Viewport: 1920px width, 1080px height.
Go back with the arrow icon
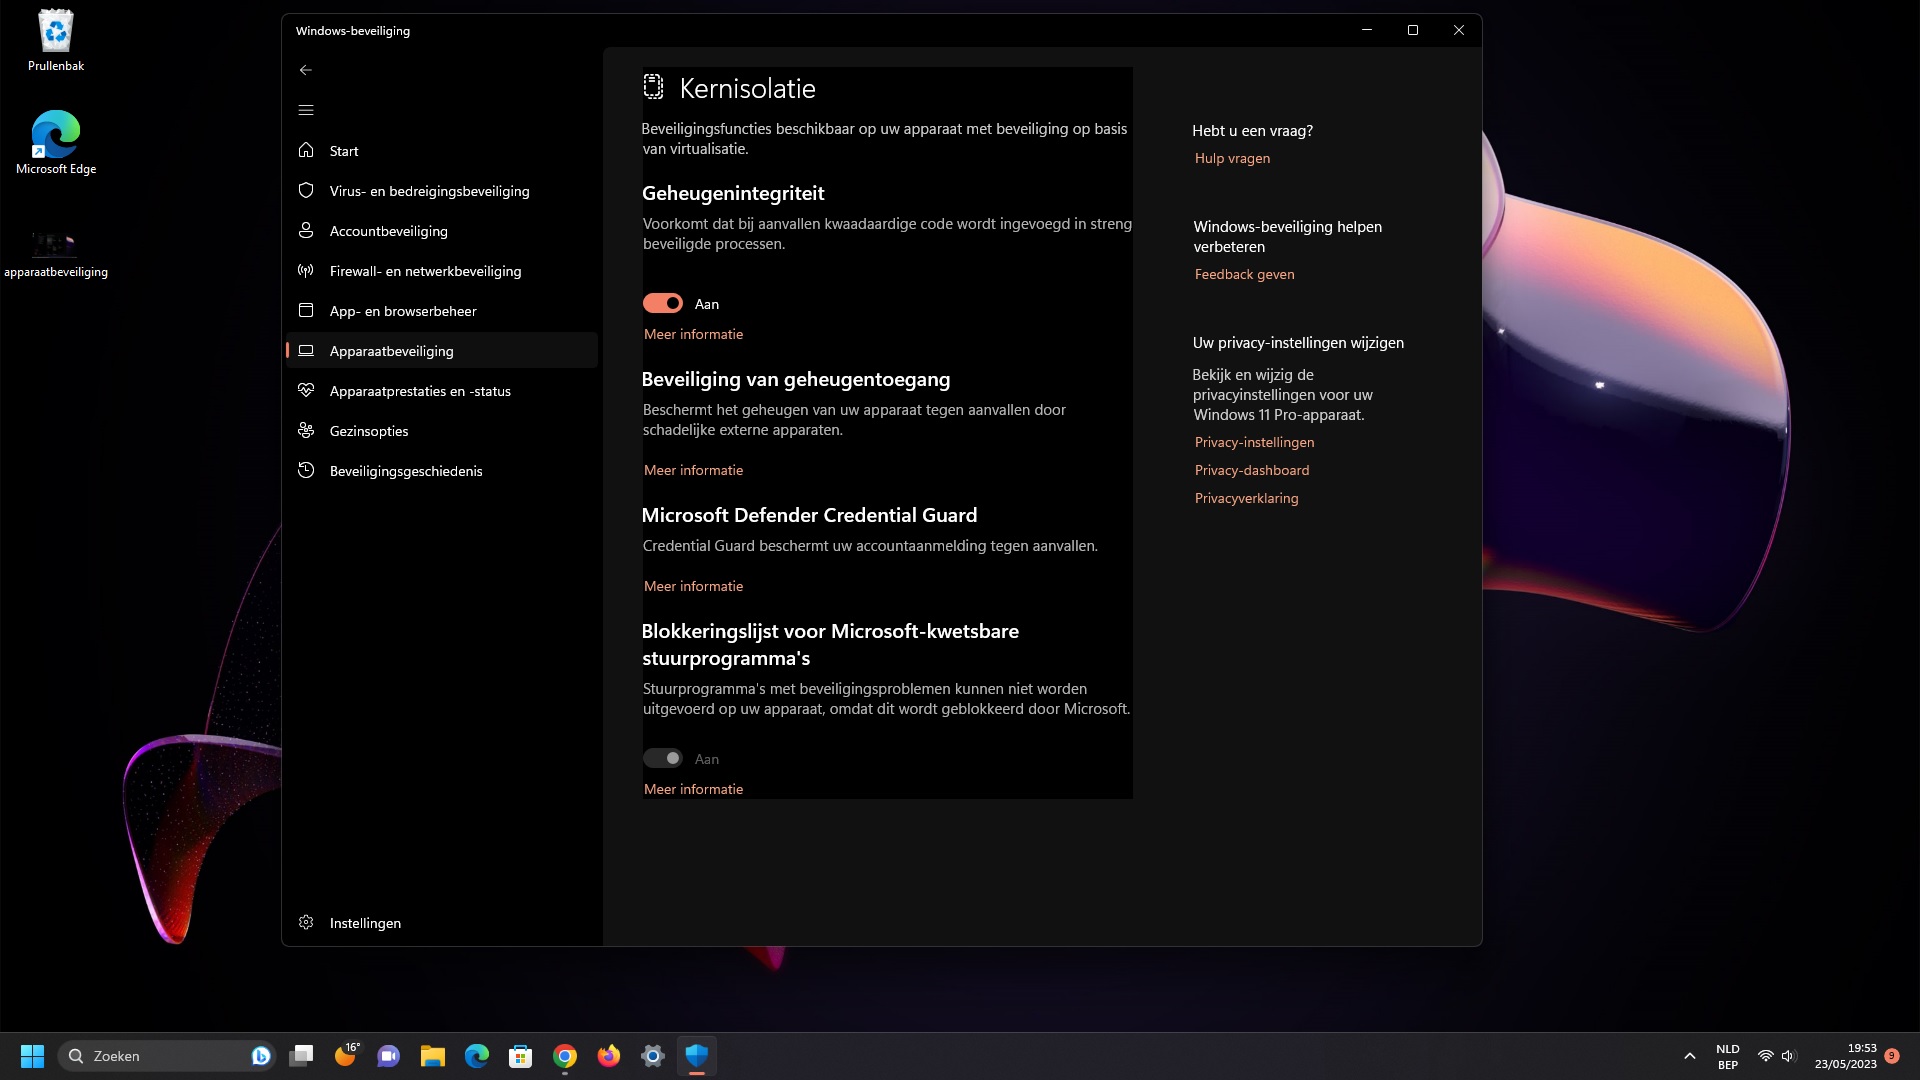pos(306,70)
